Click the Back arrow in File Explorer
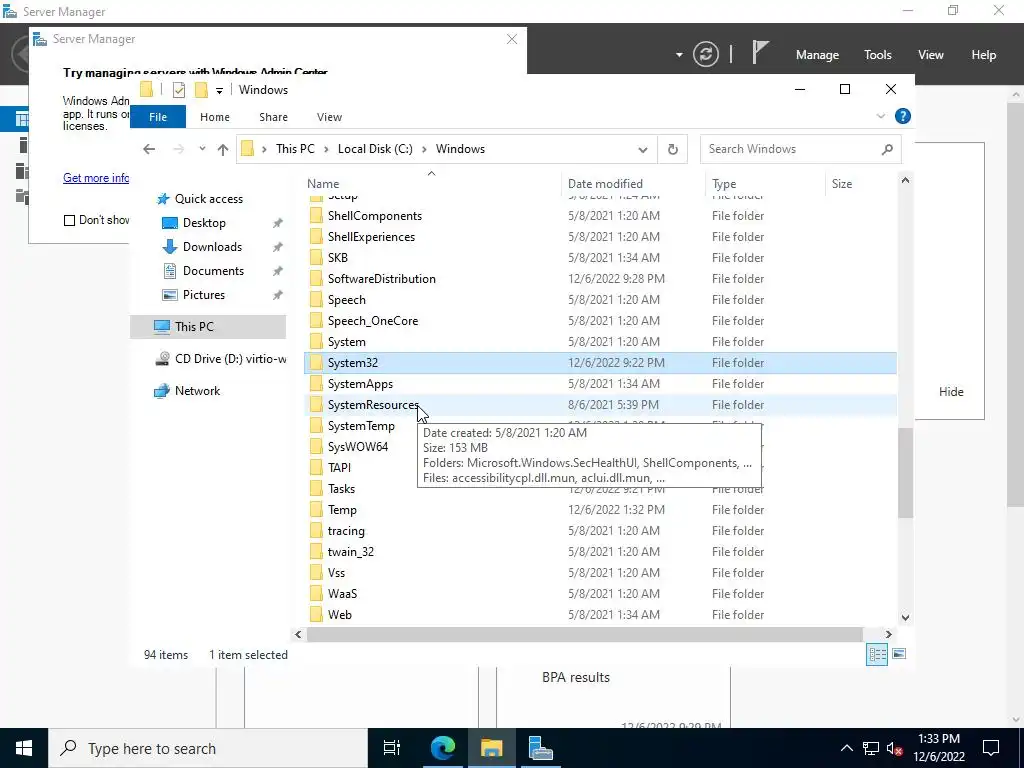This screenshot has width=1024, height=768. (149, 149)
